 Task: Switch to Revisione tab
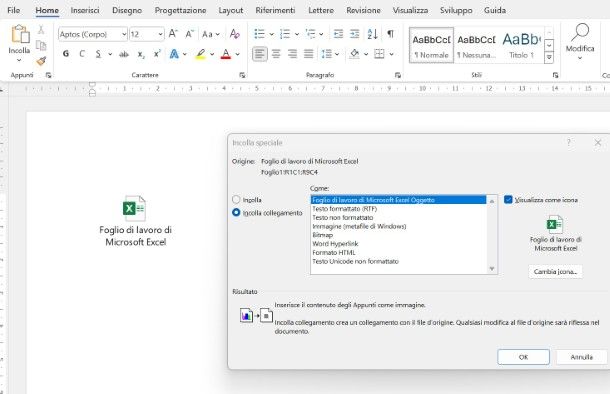(x=363, y=10)
